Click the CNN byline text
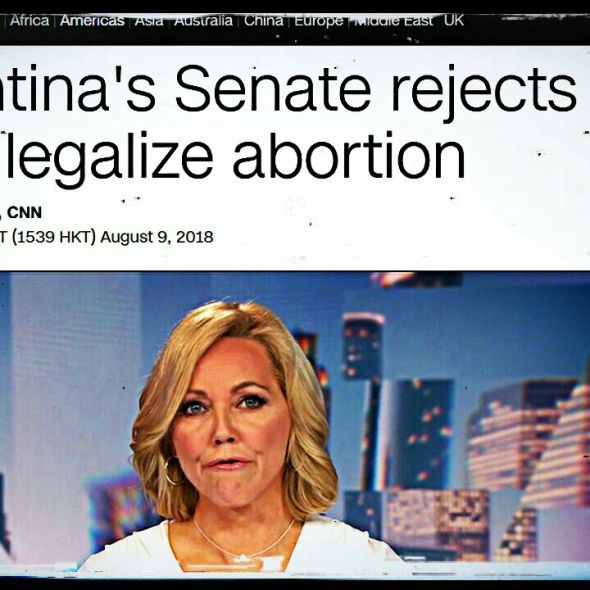The width and height of the screenshot is (590, 590). tap(24, 213)
